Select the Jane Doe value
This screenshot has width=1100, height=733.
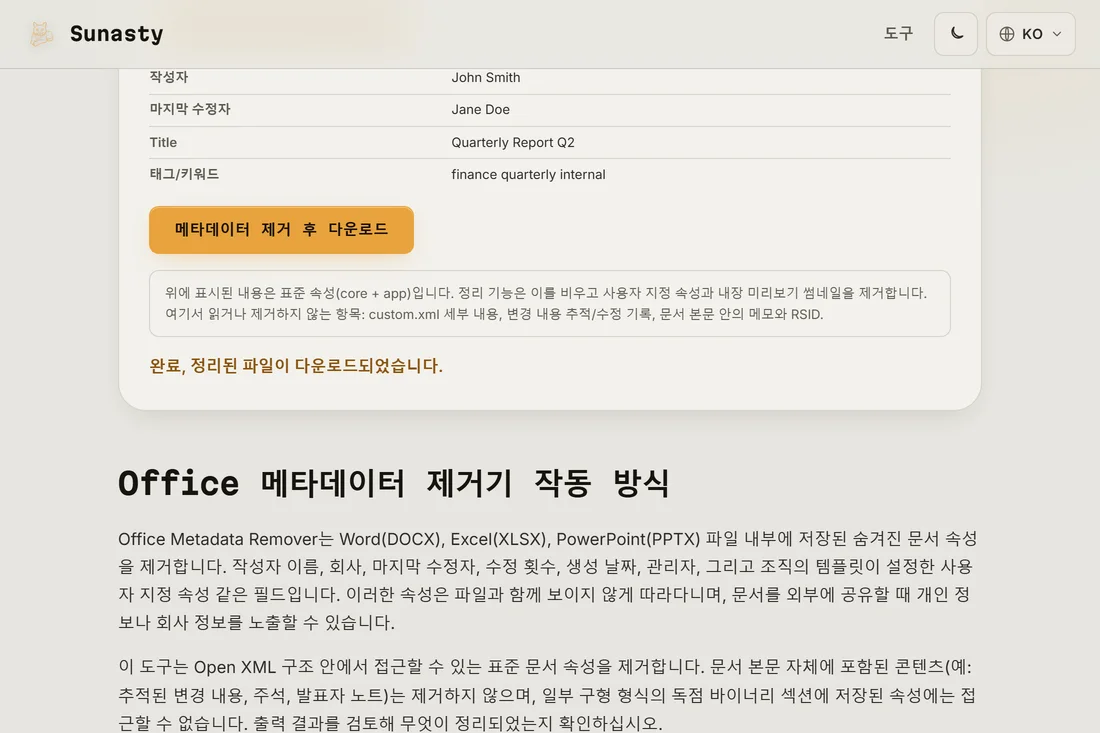pyautogui.click(x=481, y=109)
